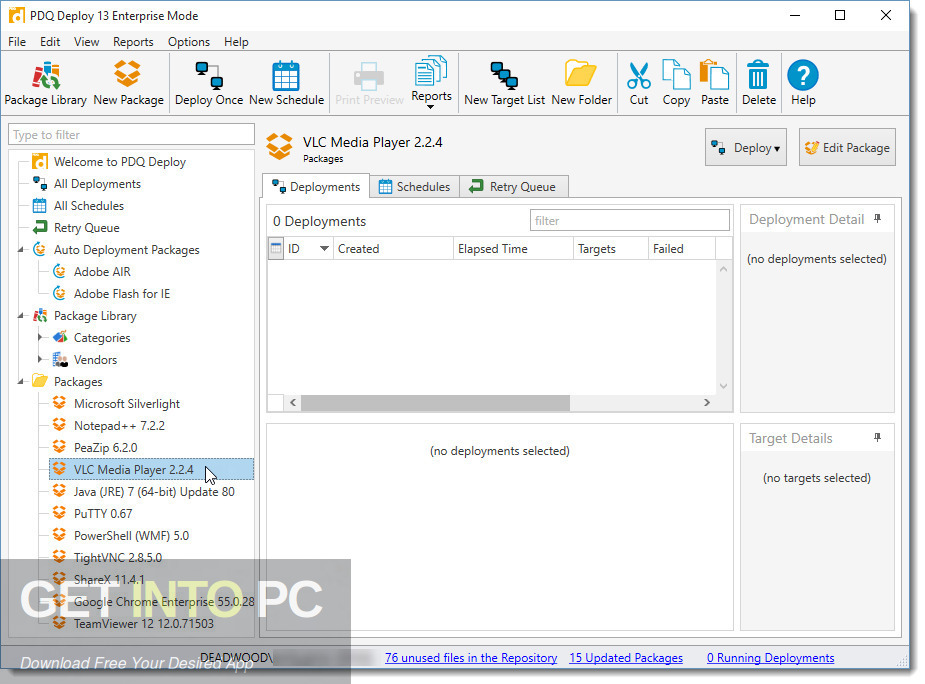Sort by Elapsed Time column header
925x684 pixels.
click(x=513, y=249)
